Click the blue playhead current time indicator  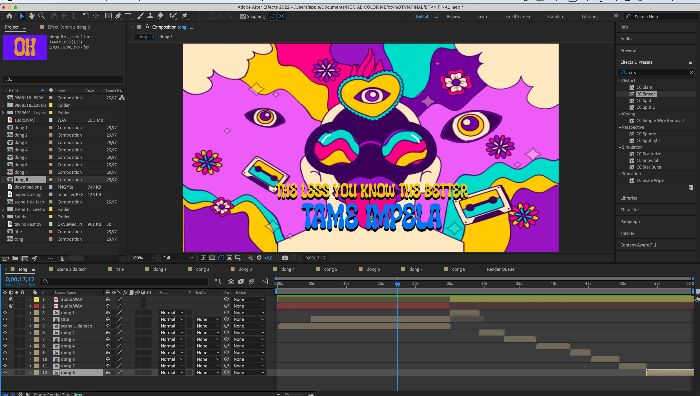397,284
